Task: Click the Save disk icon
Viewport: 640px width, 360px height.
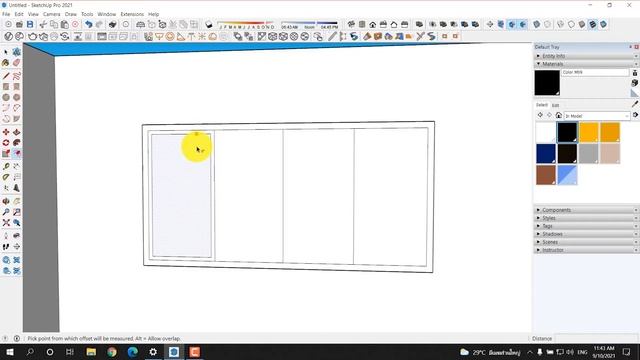Action: pyautogui.click(x=30, y=24)
